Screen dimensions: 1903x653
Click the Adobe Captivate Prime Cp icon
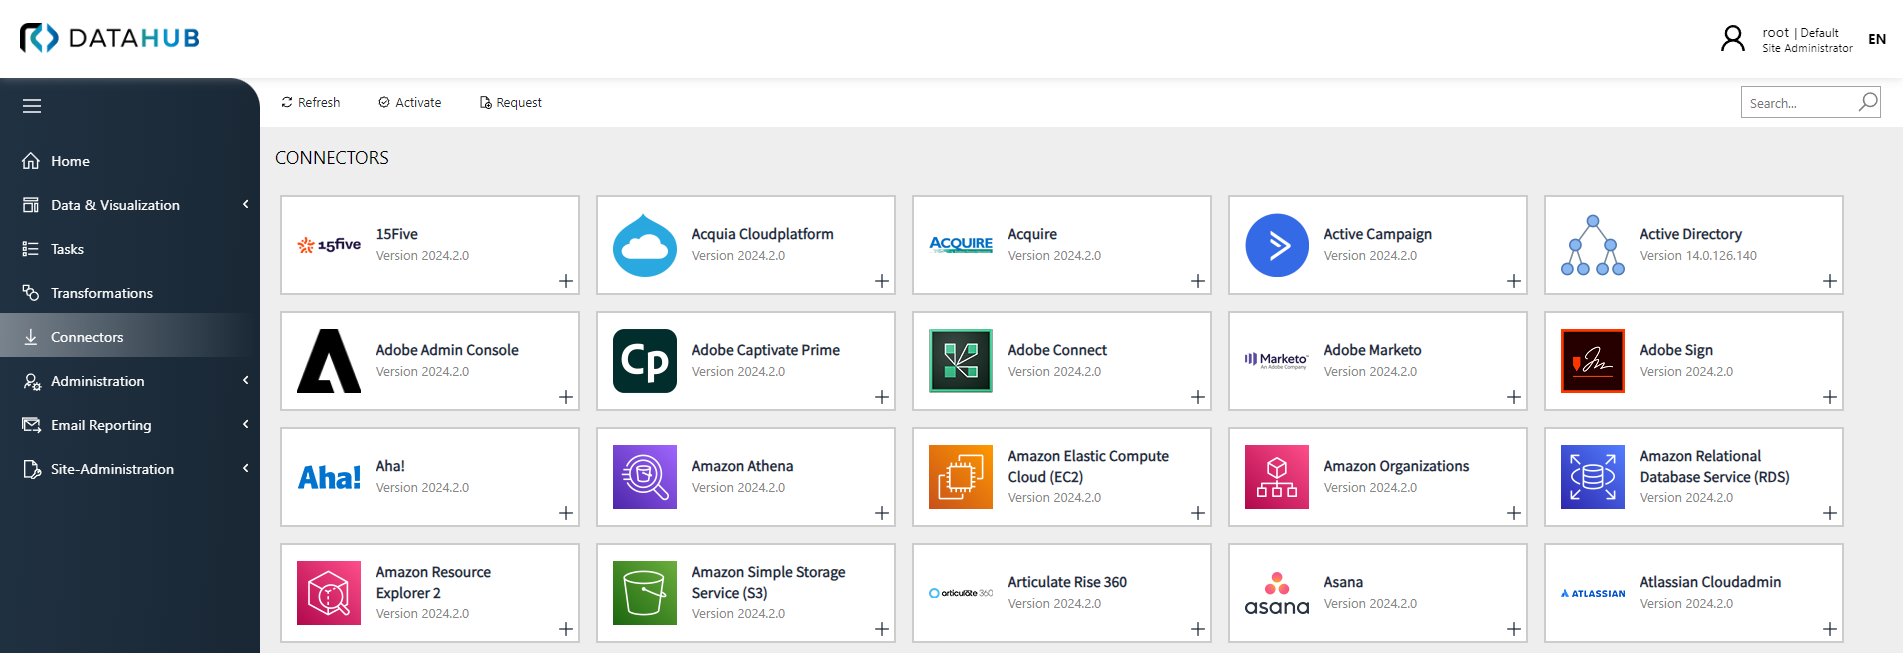(644, 361)
